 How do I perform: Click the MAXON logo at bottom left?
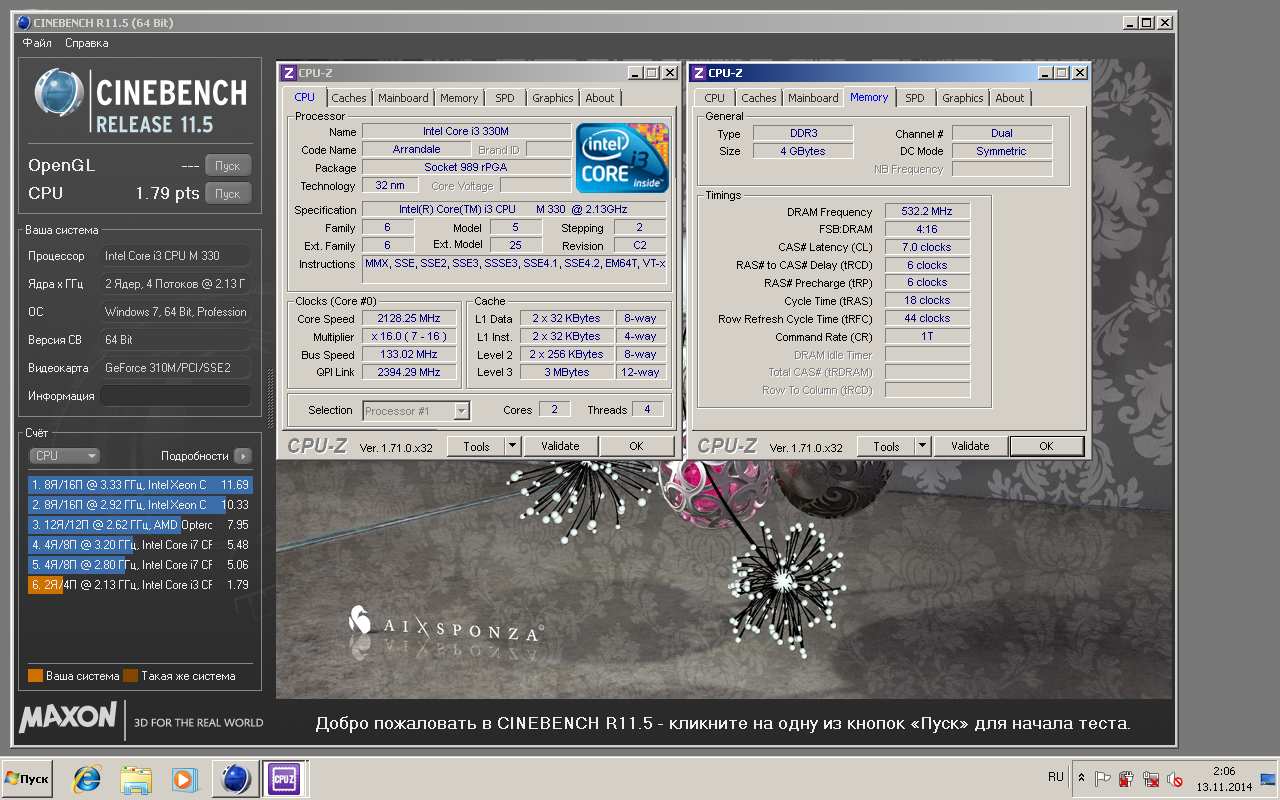tap(68, 717)
